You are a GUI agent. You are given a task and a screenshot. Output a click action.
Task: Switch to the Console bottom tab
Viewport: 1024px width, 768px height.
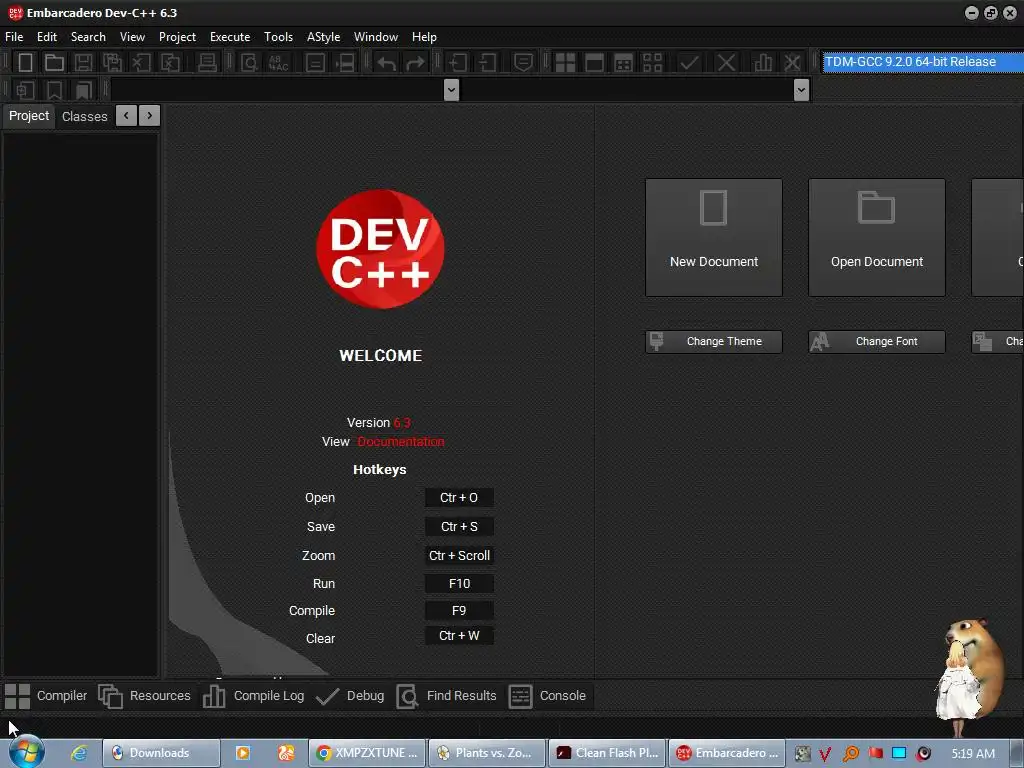[547, 696]
